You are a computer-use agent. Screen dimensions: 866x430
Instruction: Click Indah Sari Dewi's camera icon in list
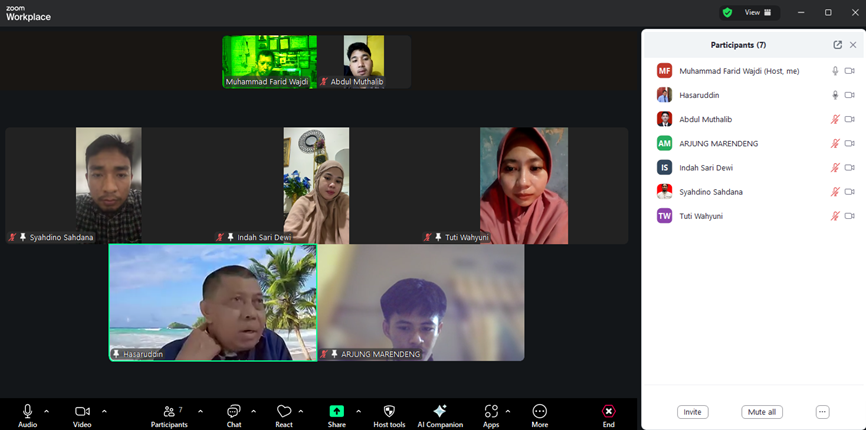coord(849,168)
